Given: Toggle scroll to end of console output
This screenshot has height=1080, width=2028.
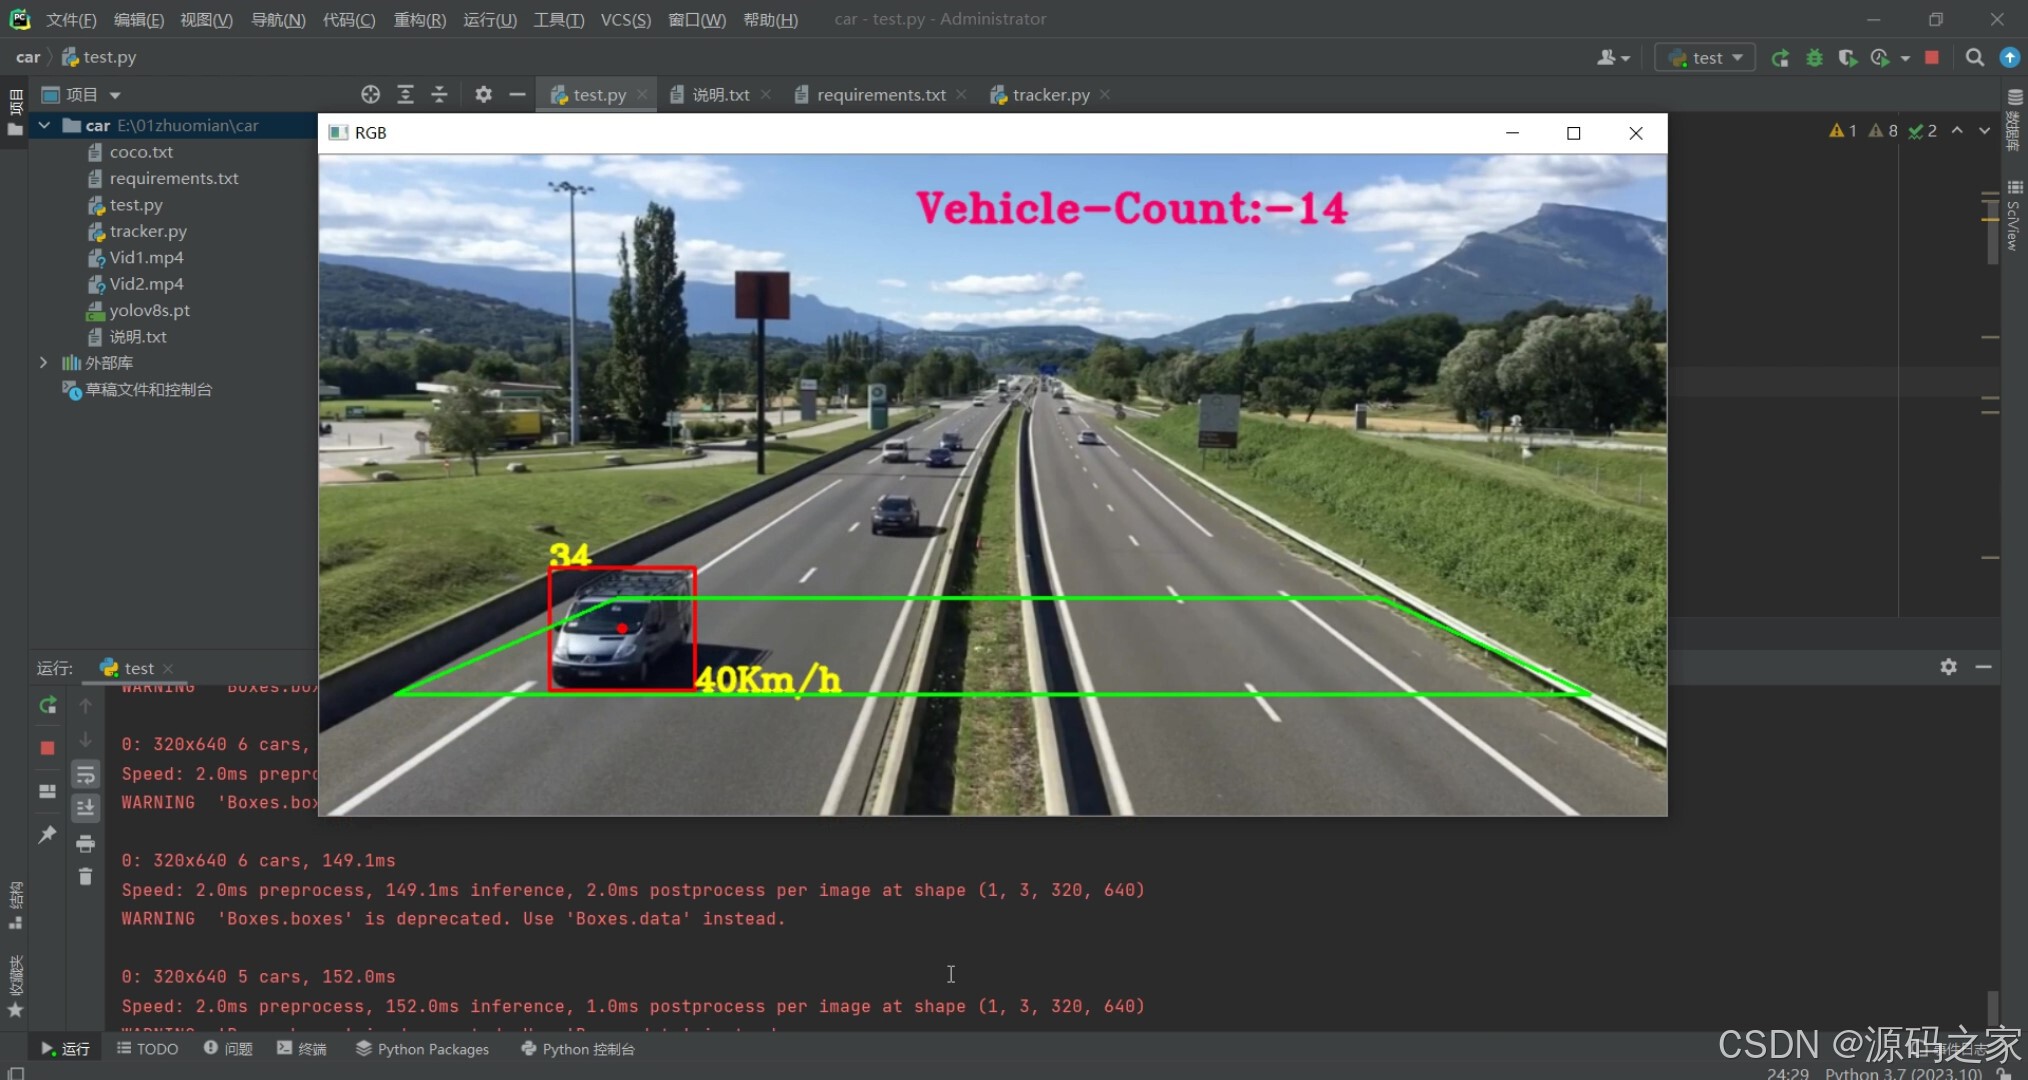Looking at the screenshot, I should 86,808.
